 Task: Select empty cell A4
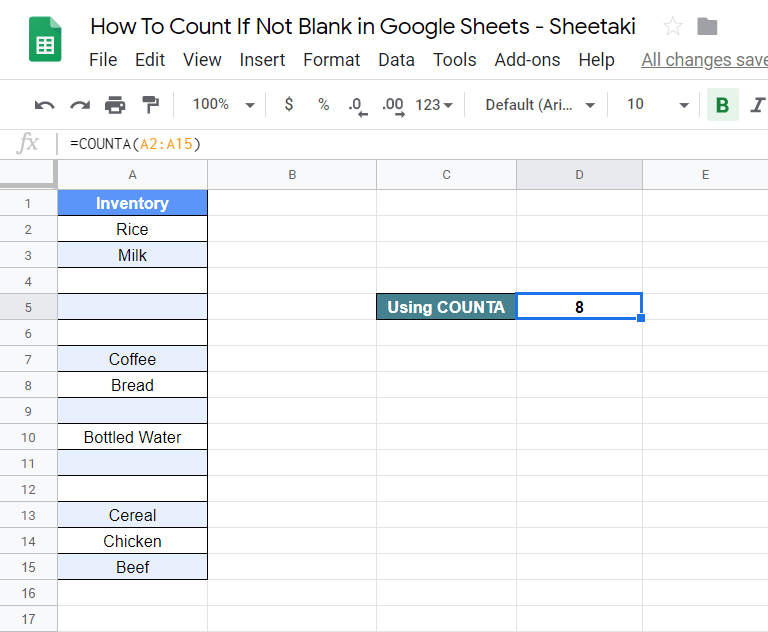132,281
